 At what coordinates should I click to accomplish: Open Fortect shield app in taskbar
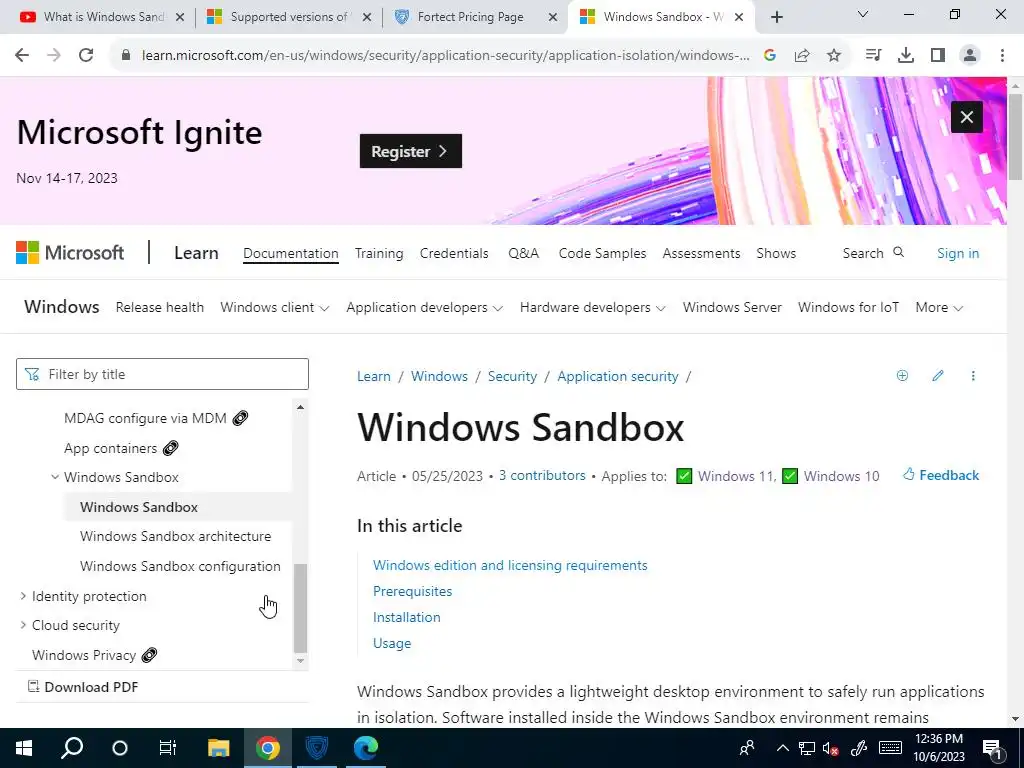[317, 748]
